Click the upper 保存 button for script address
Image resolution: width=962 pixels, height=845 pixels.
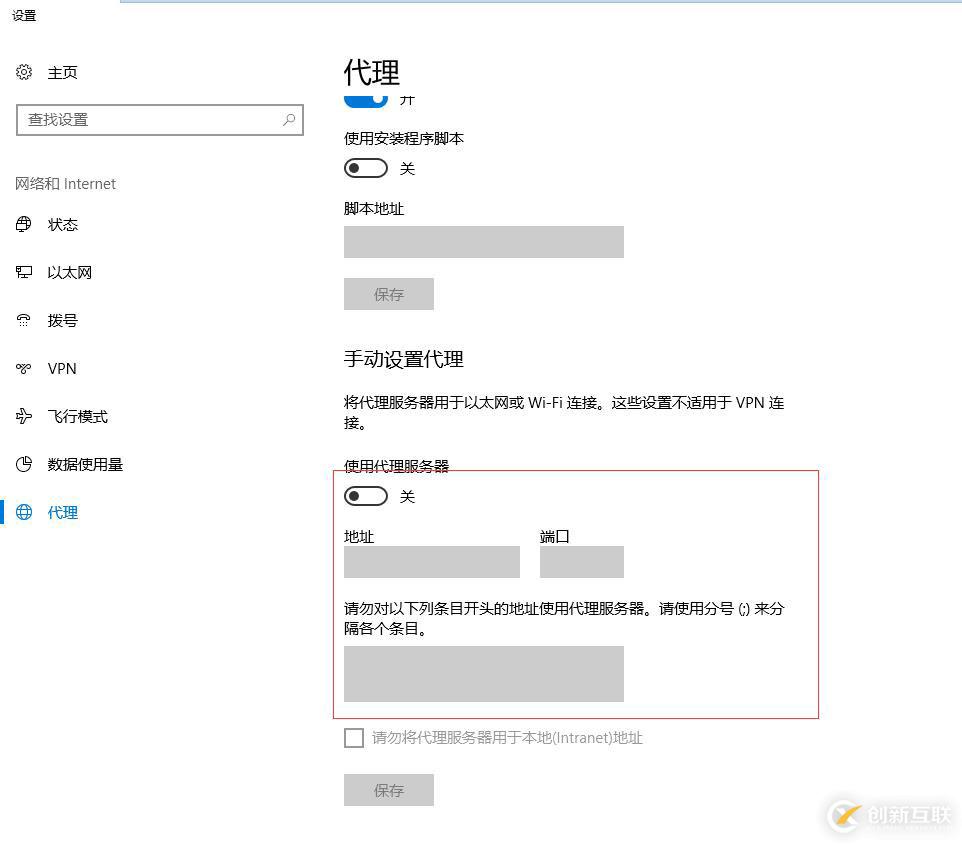point(388,294)
